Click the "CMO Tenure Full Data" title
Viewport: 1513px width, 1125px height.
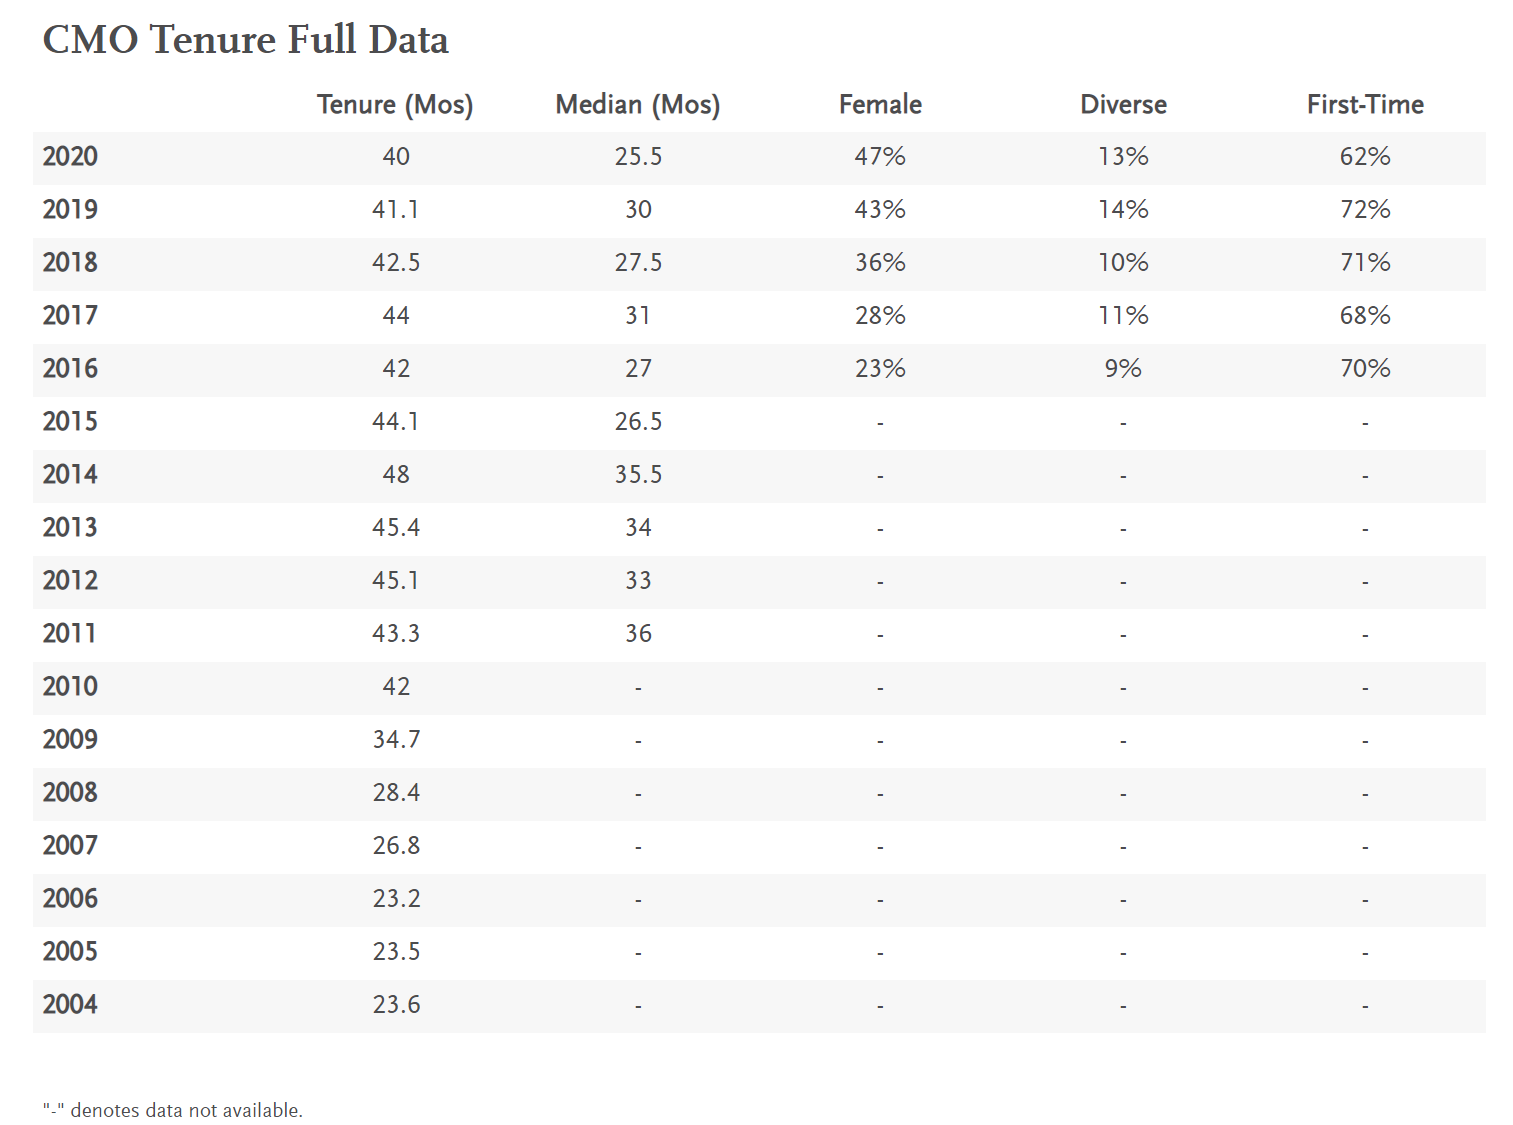[x=245, y=40]
